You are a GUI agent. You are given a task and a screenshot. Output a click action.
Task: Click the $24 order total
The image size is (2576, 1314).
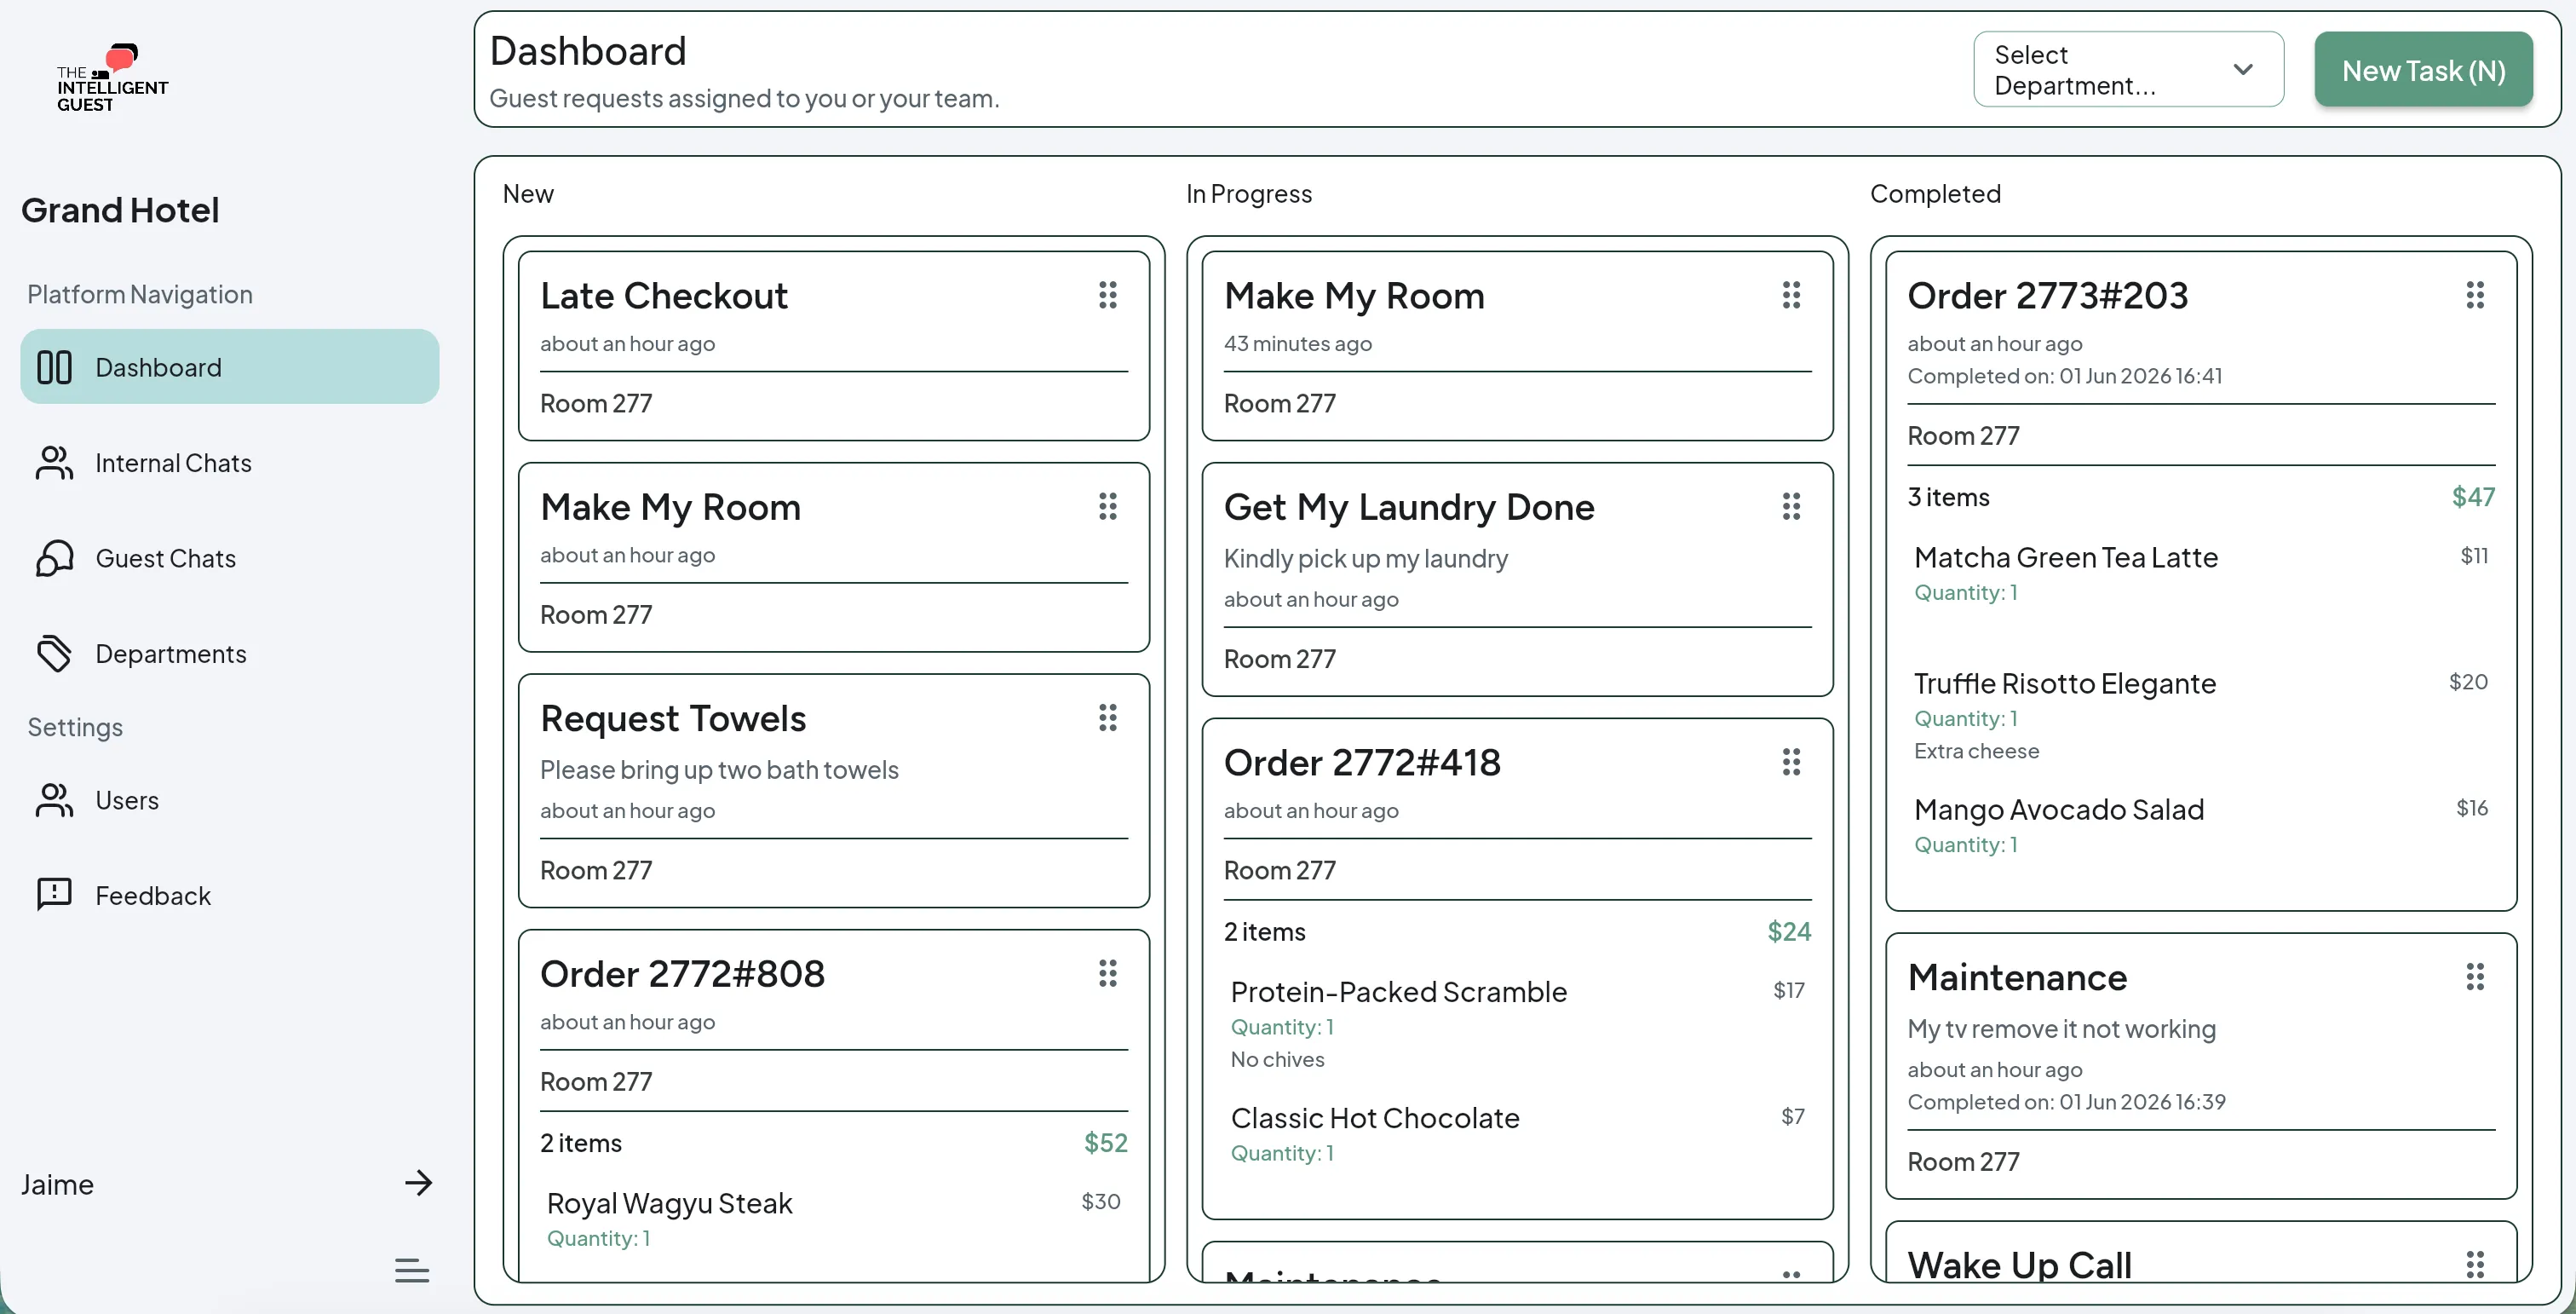coord(1789,932)
